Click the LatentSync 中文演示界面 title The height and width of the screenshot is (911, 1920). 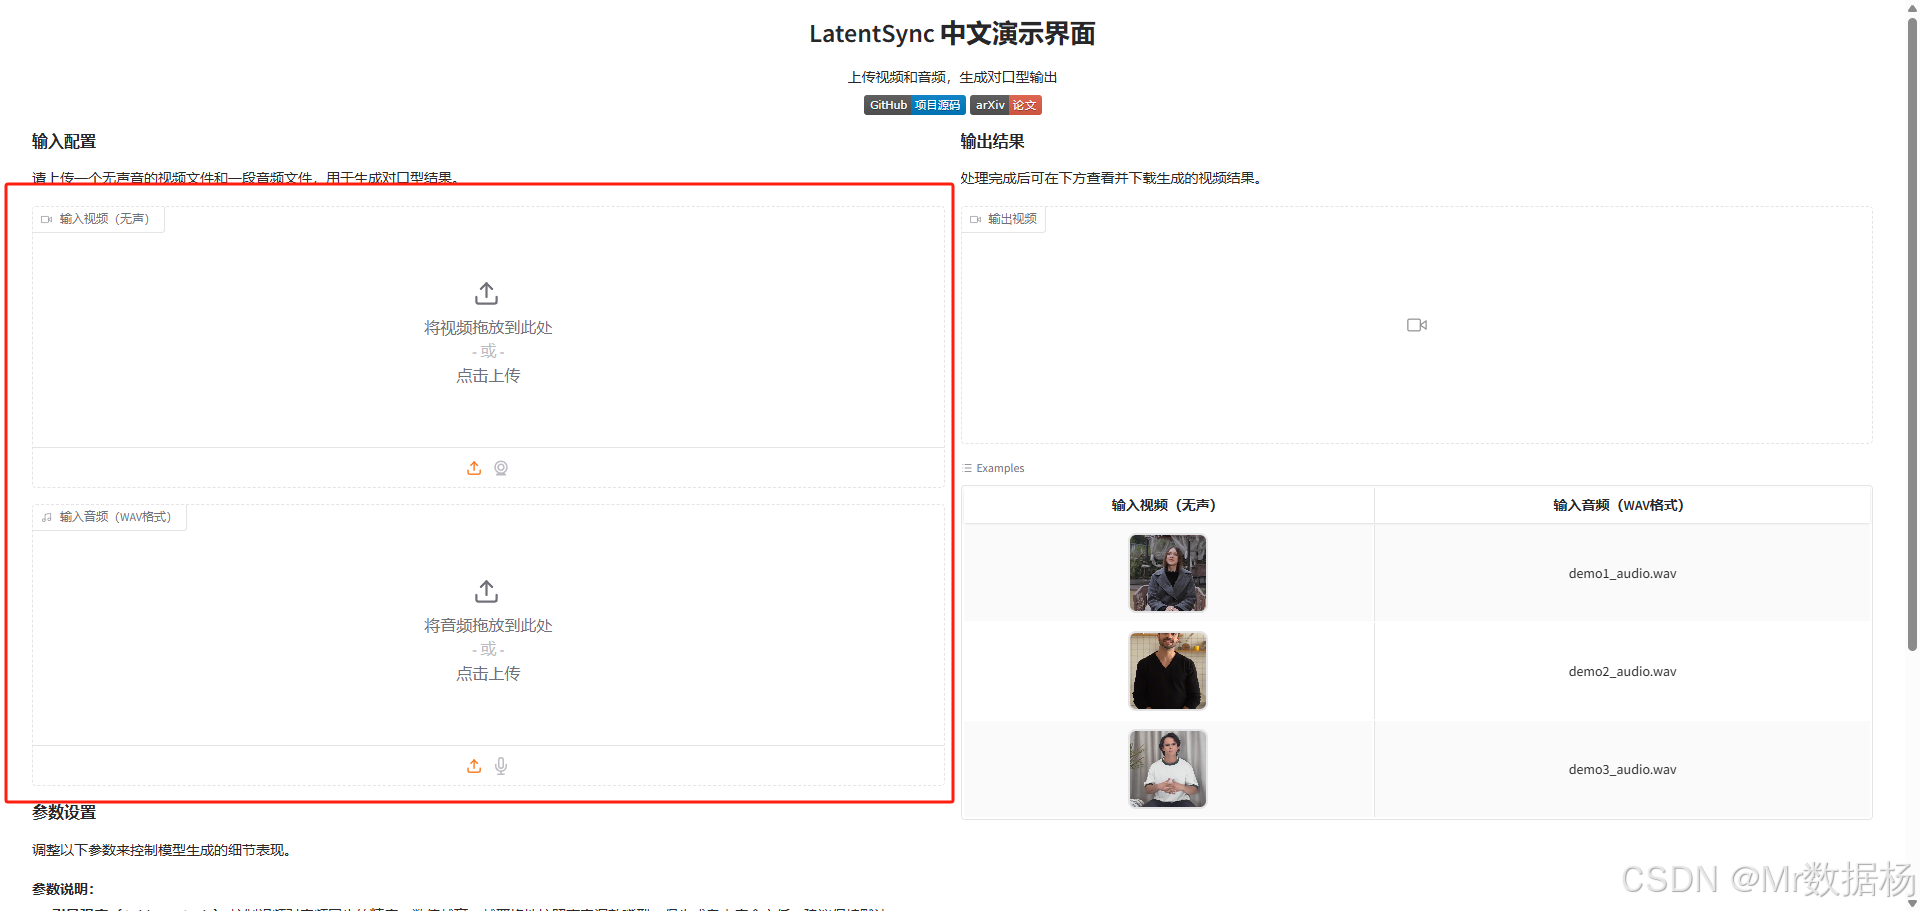pyautogui.click(x=952, y=34)
